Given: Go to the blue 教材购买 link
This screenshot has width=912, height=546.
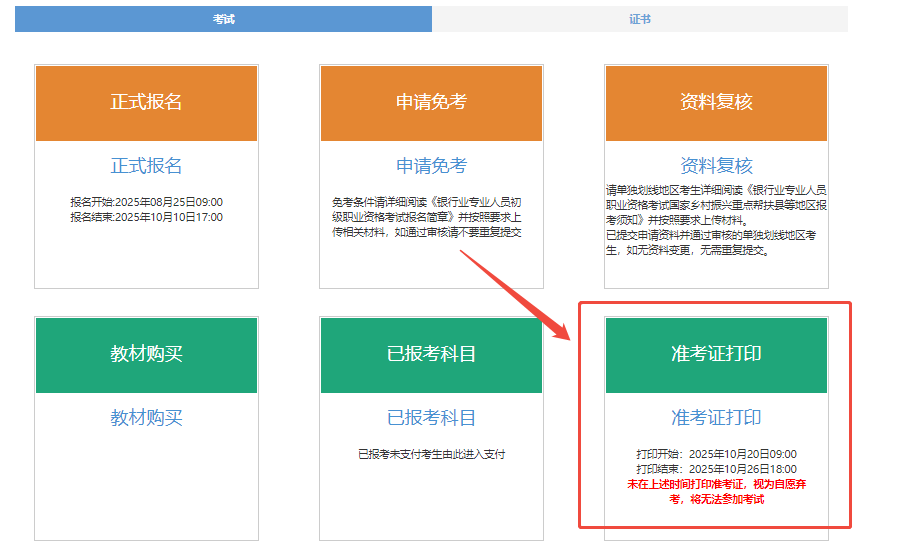Looking at the screenshot, I should (x=146, y=418).
